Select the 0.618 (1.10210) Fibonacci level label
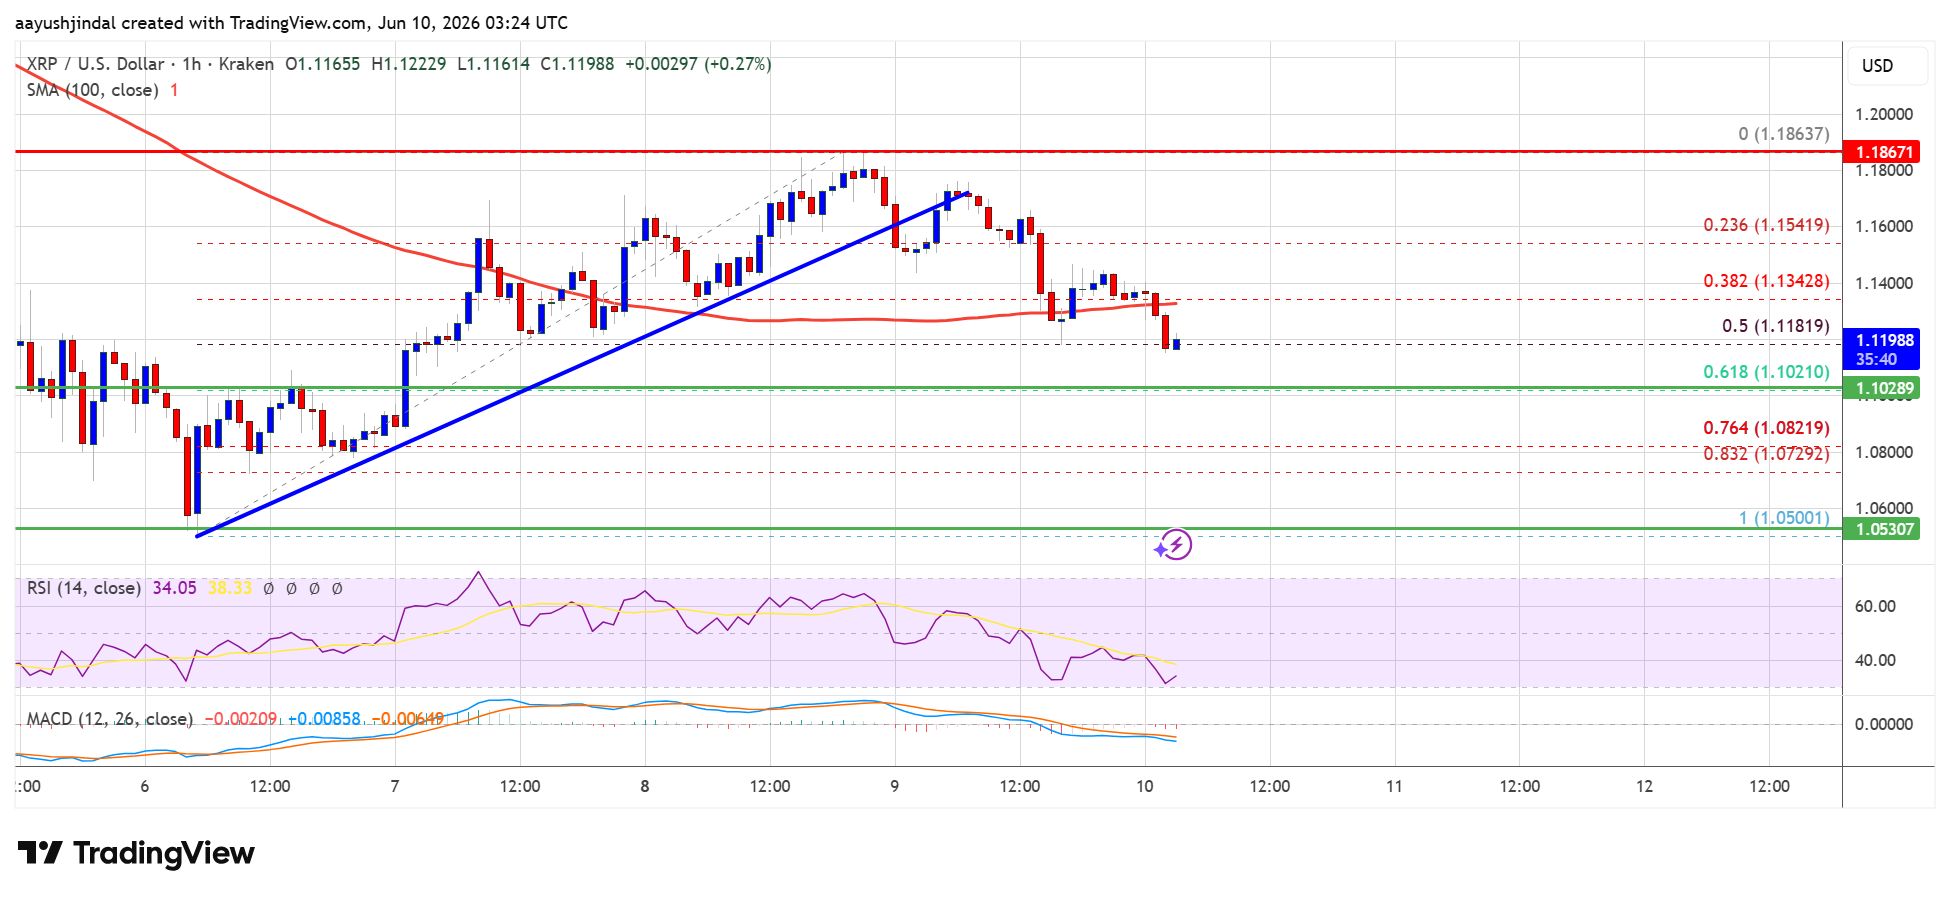The image size is (1950, 898). (x=1767, y=372)
